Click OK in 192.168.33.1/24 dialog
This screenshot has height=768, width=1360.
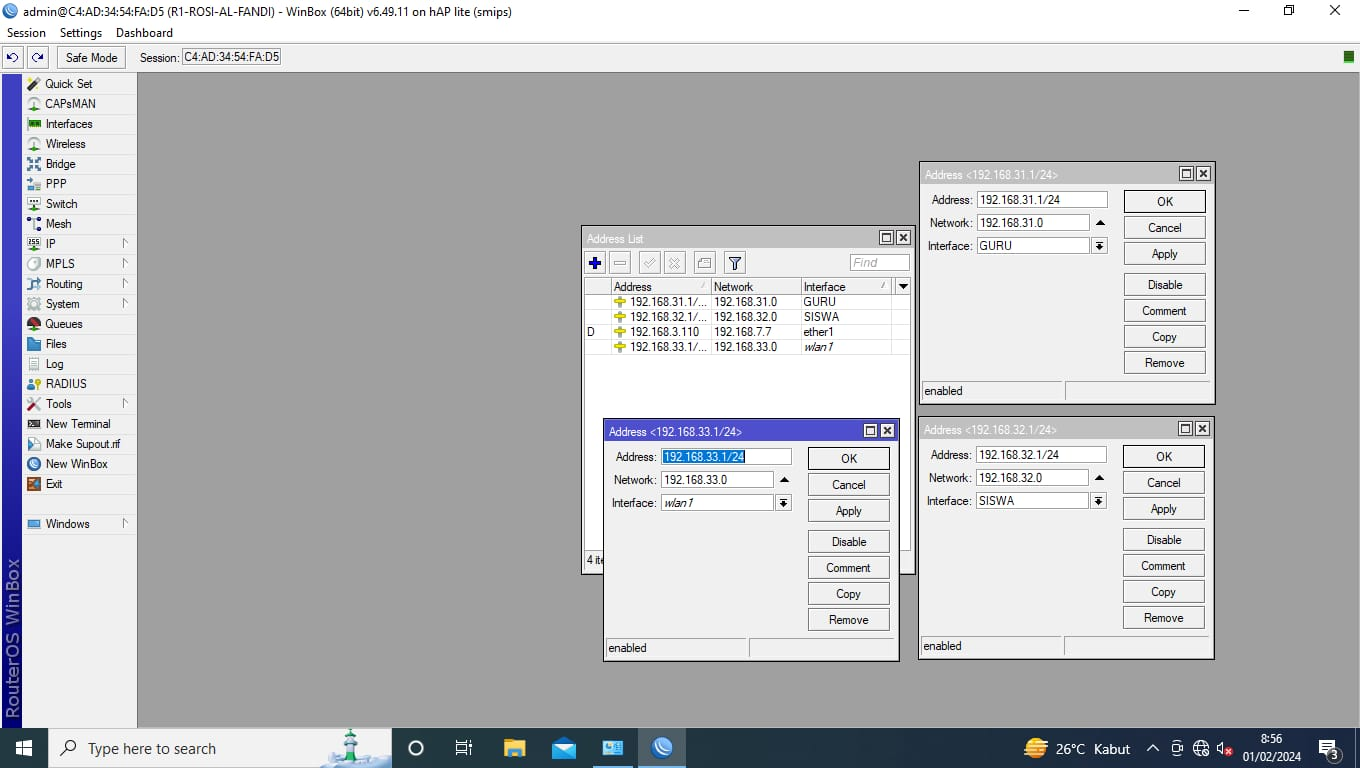849,458
